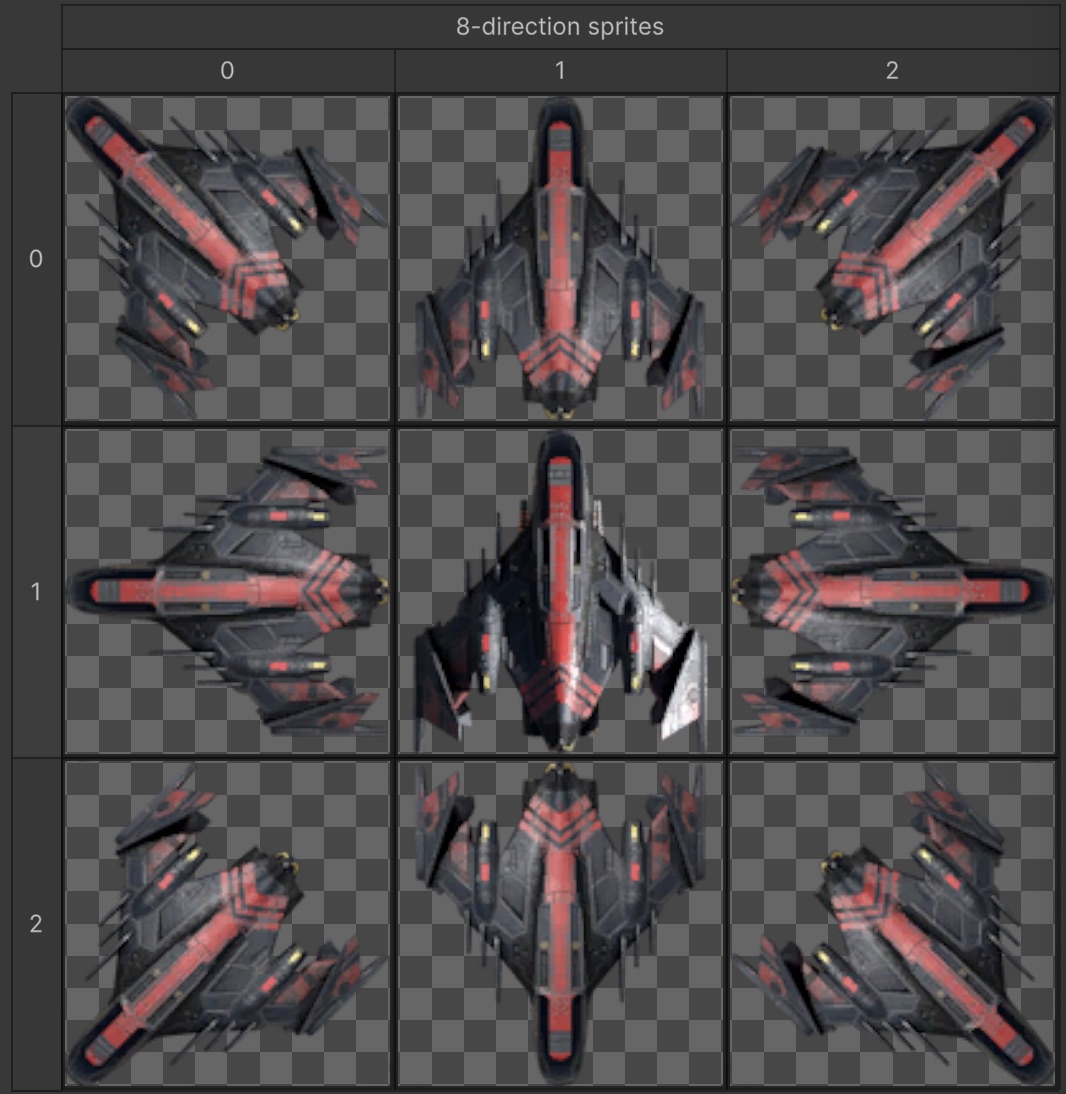Select column header 1
1066x1094 pixels.
pos(559,70)
